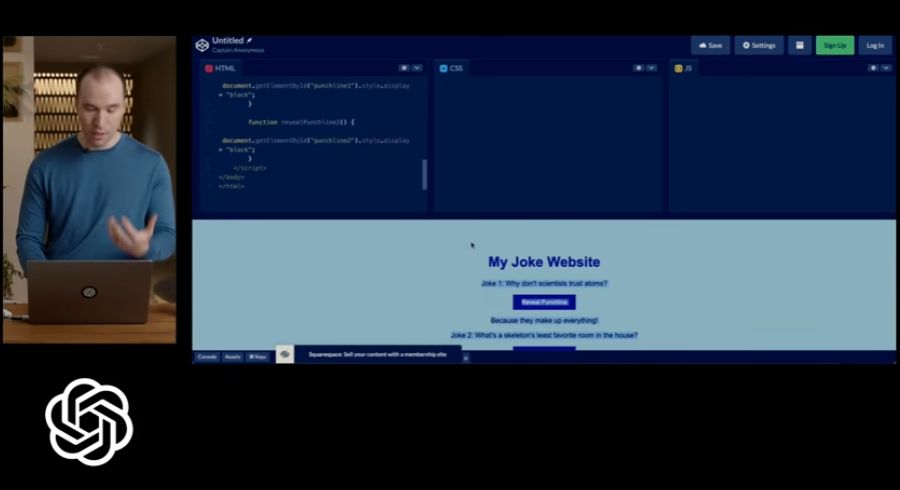Click the Joke 2 skeleton question text
This screenshot has height=490, width=900.
(544, 335)
